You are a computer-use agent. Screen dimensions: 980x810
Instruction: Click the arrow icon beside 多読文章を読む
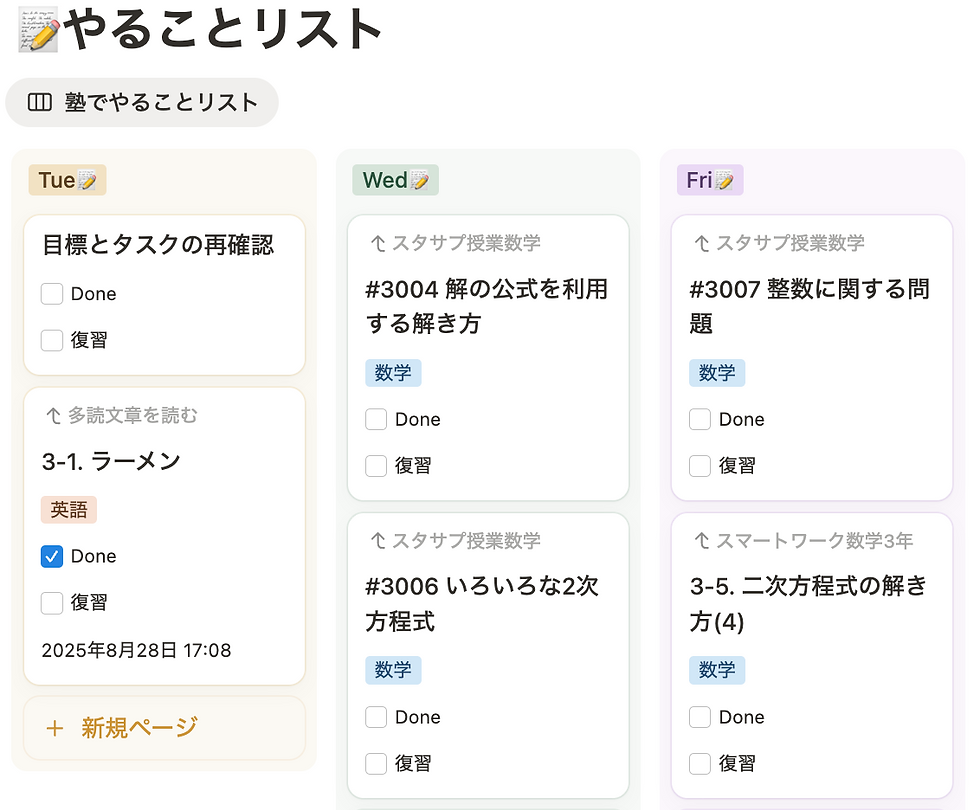click(53, 415)
